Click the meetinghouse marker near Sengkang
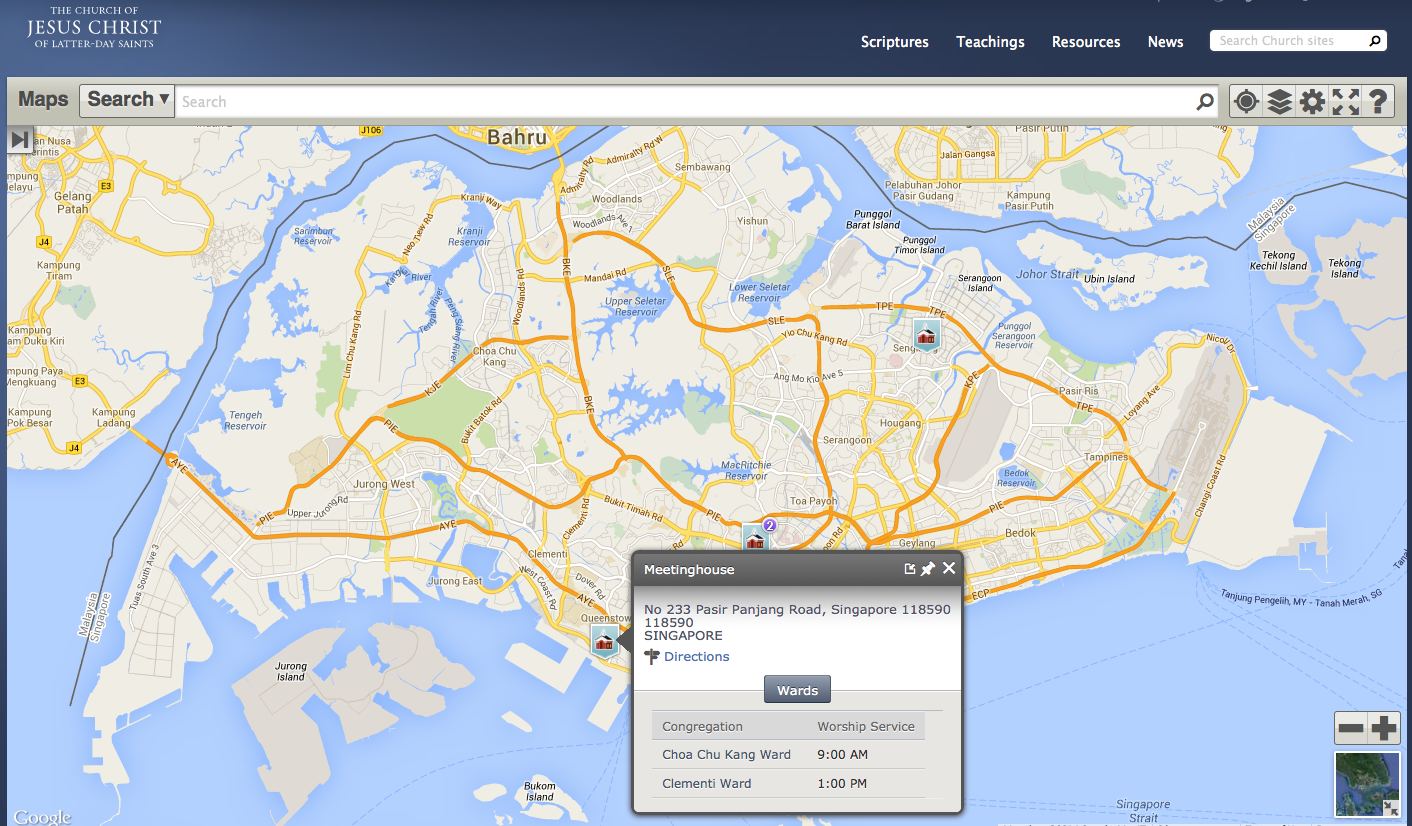 coord(927,336)
